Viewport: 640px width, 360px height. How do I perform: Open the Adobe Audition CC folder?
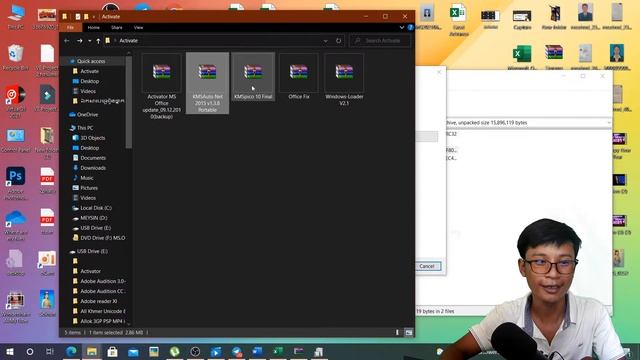[x=102, y=291]
